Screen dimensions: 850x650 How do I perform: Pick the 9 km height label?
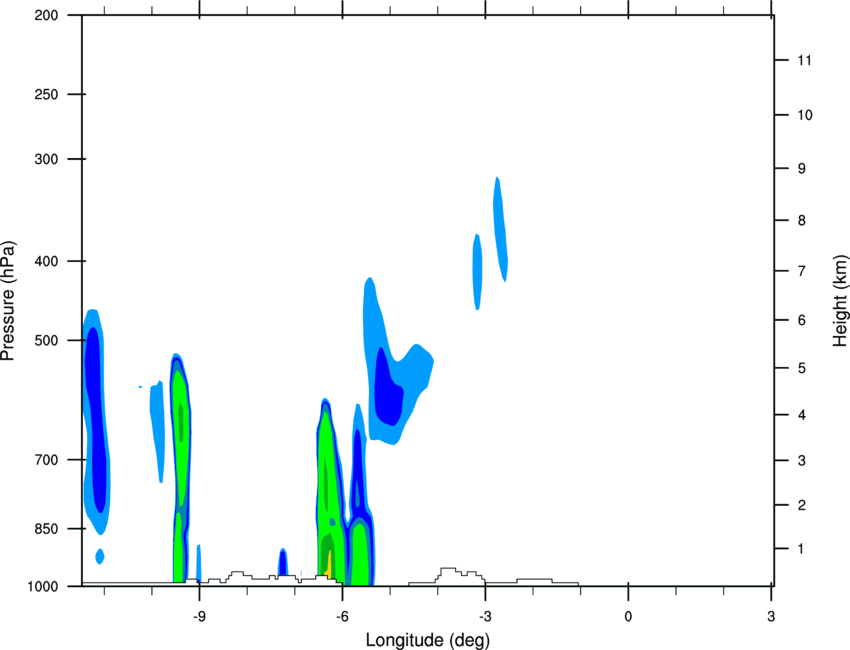tap(802, 169)
